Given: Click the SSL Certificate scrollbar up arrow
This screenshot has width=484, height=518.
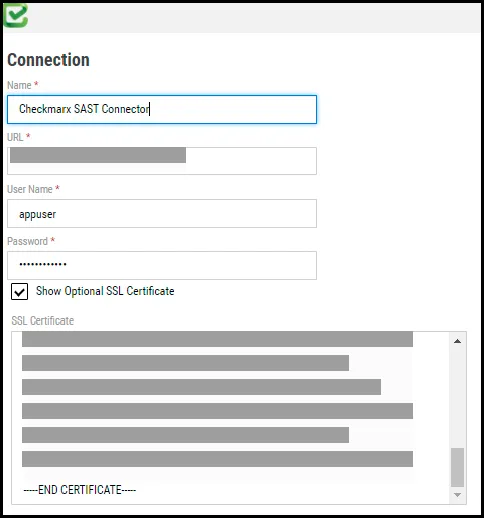Looking at the screenshot, I should 458,341.
